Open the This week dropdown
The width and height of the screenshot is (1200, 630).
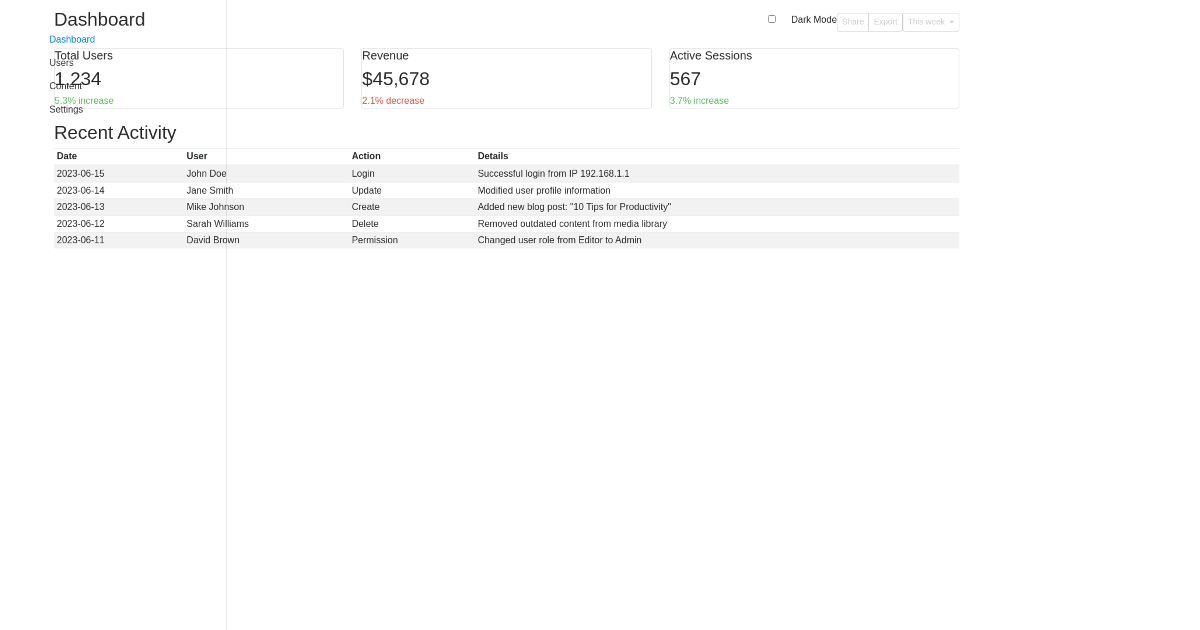(x=925, y=21)
